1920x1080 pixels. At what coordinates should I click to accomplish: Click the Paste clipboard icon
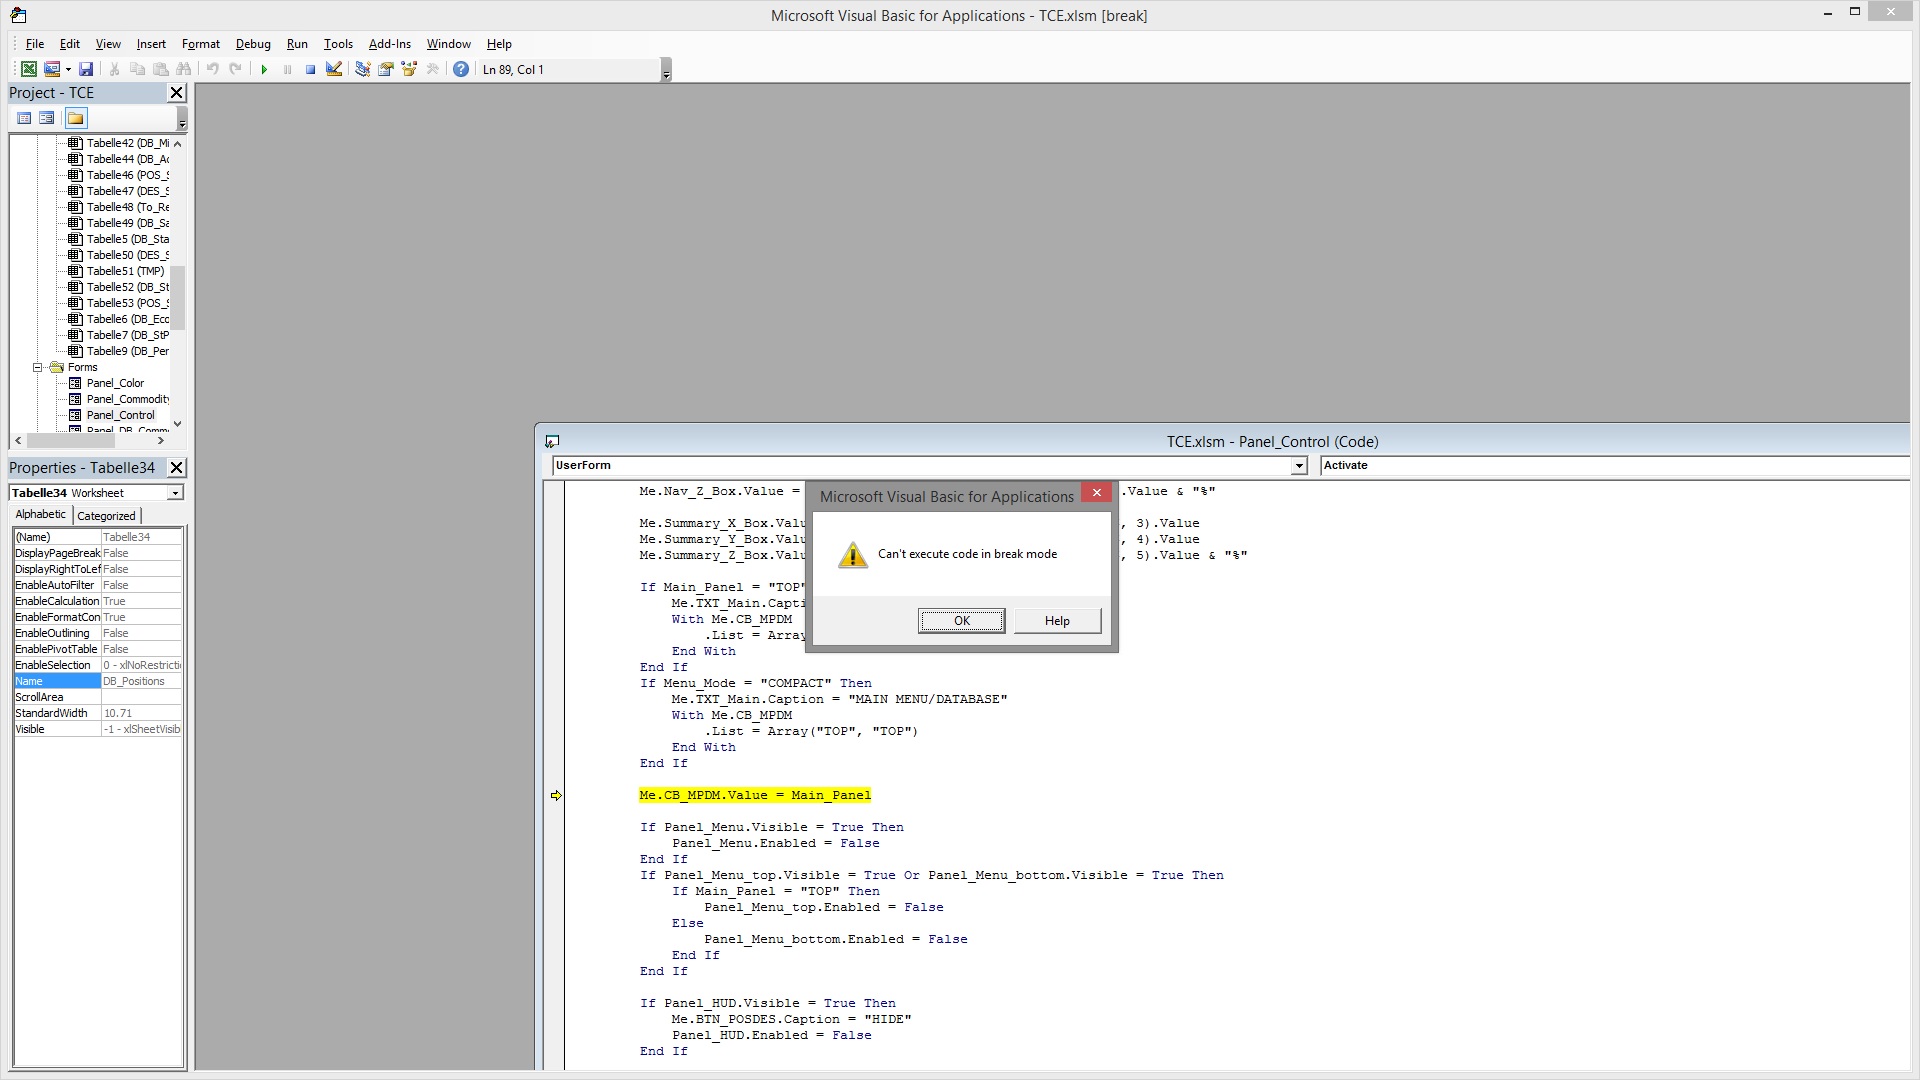[x=161, y=69]
